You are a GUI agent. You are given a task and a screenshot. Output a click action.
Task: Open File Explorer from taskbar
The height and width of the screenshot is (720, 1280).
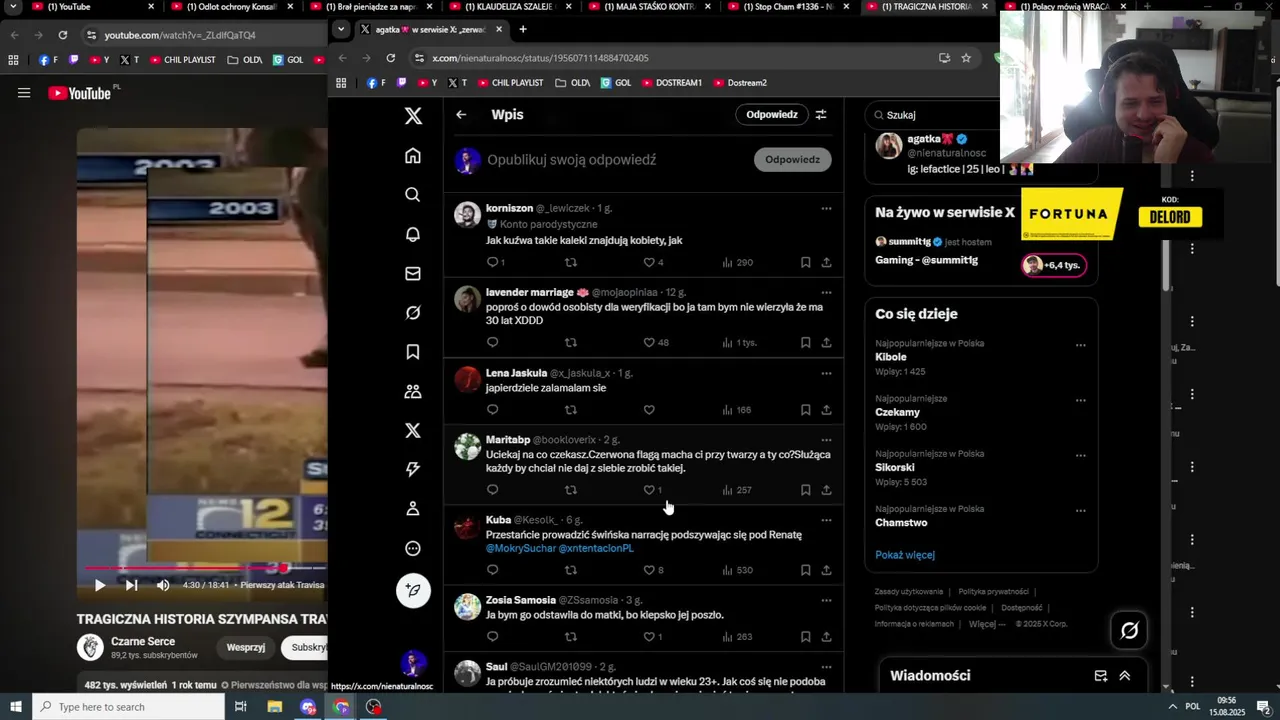[275, 707]
